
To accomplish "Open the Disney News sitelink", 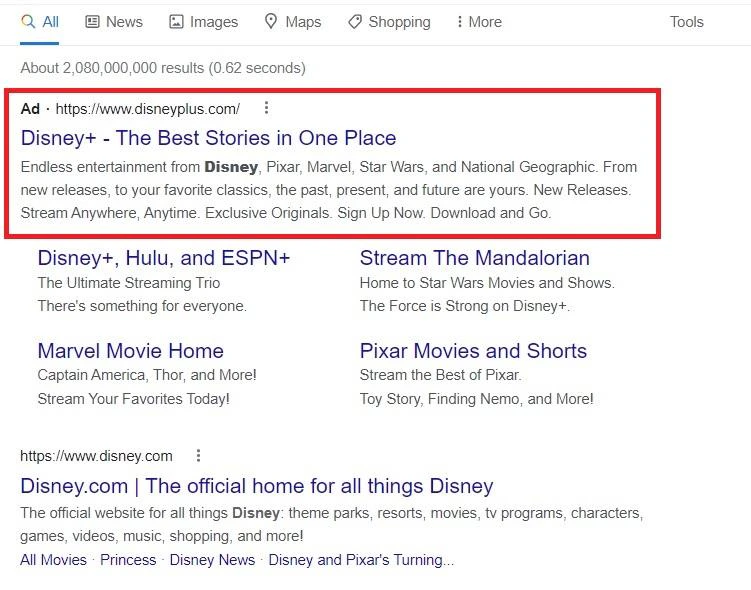I will pyautogui.click(x=213, y=560).
